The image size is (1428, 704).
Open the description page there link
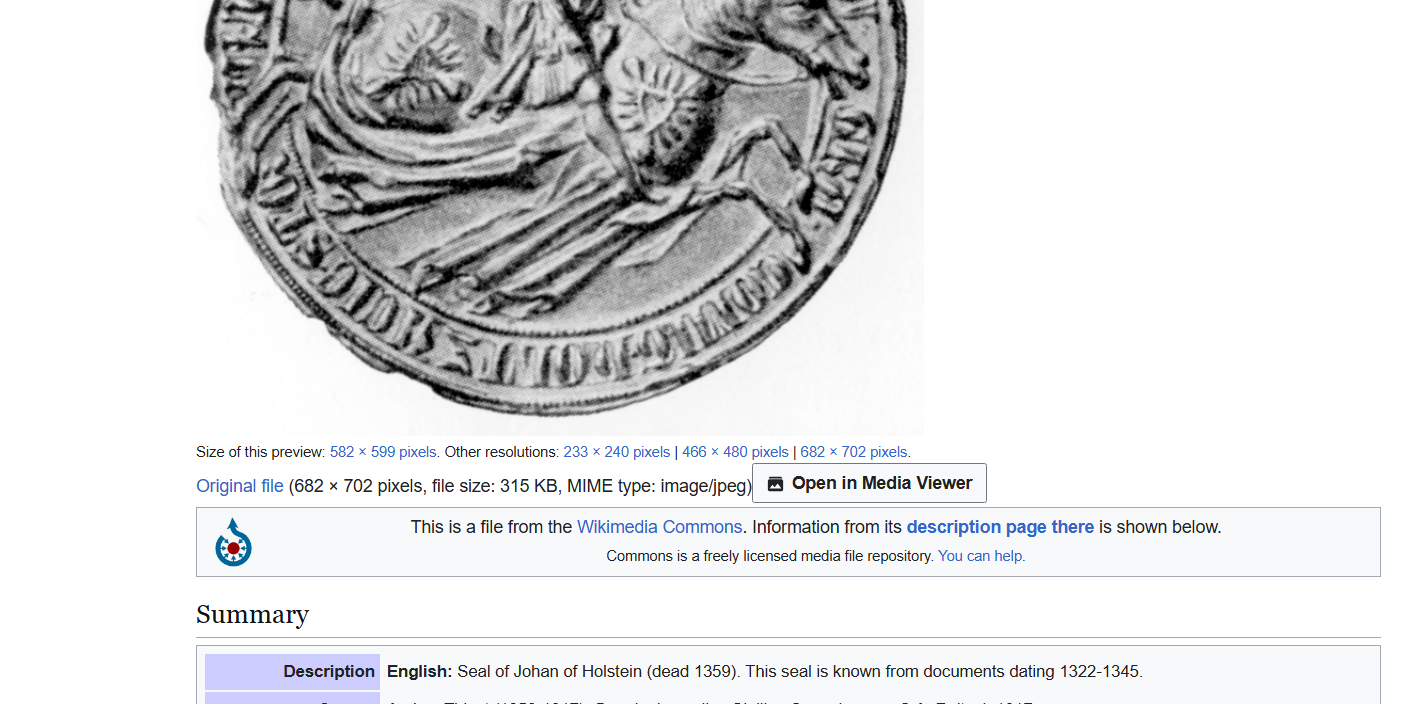pos(1000,527)
